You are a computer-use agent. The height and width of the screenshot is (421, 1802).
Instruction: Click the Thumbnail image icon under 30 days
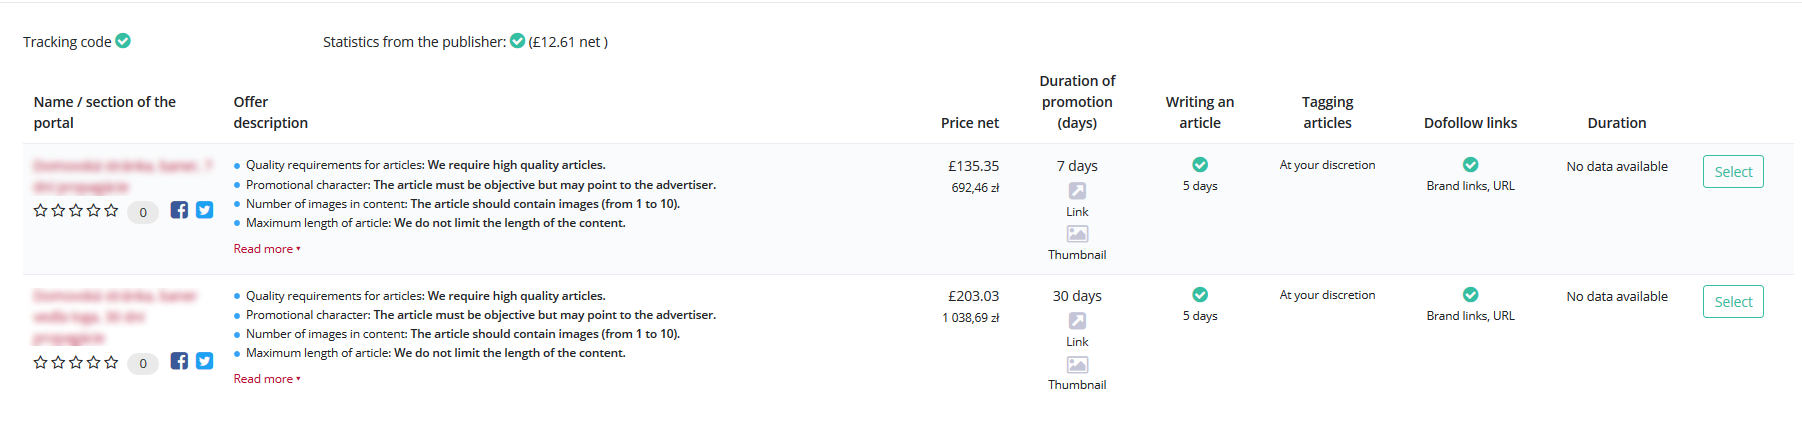point(1077,365)
